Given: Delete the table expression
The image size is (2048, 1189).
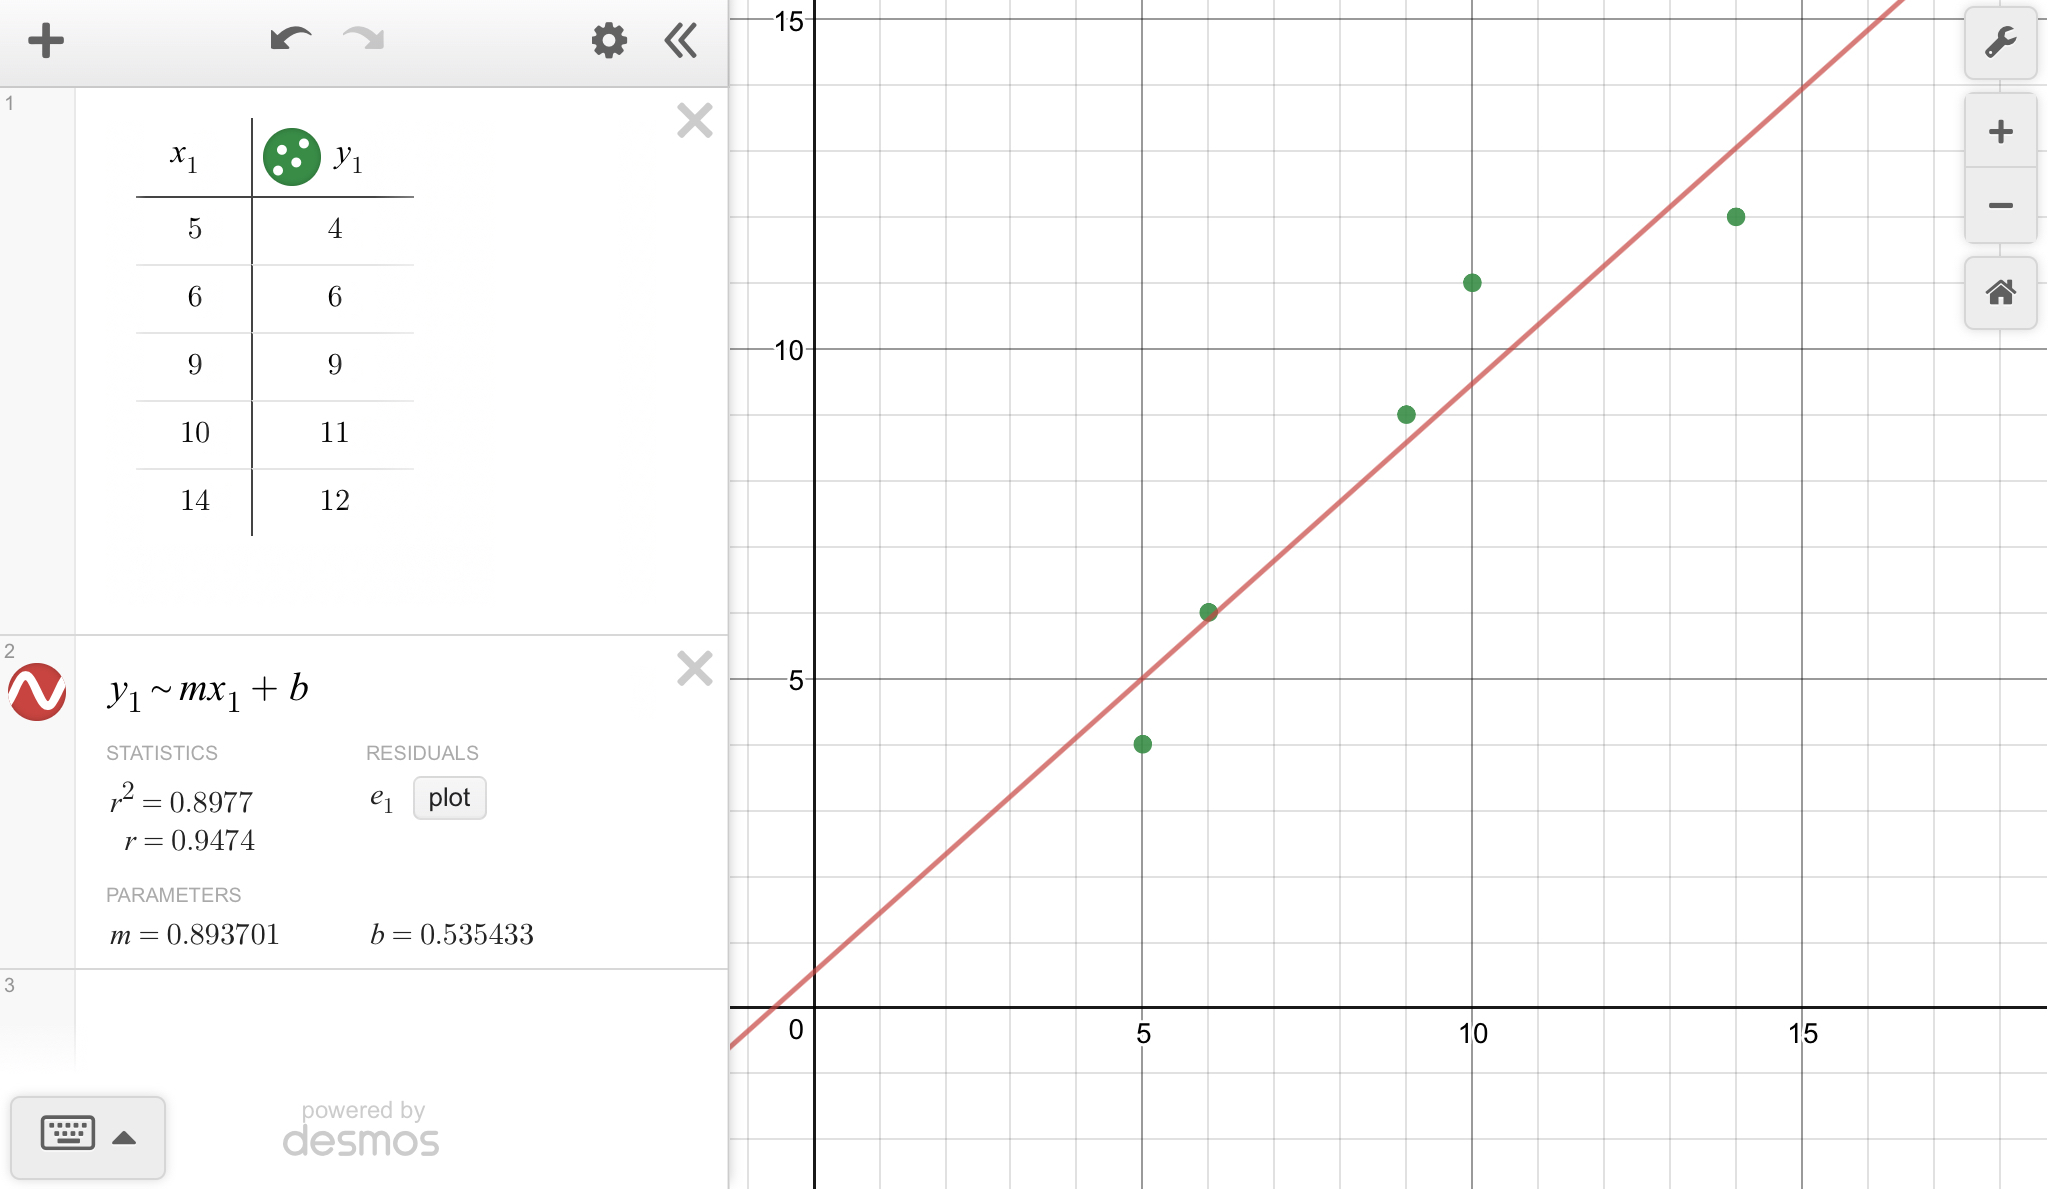Looking at the screenshot, I should [694, 121].
